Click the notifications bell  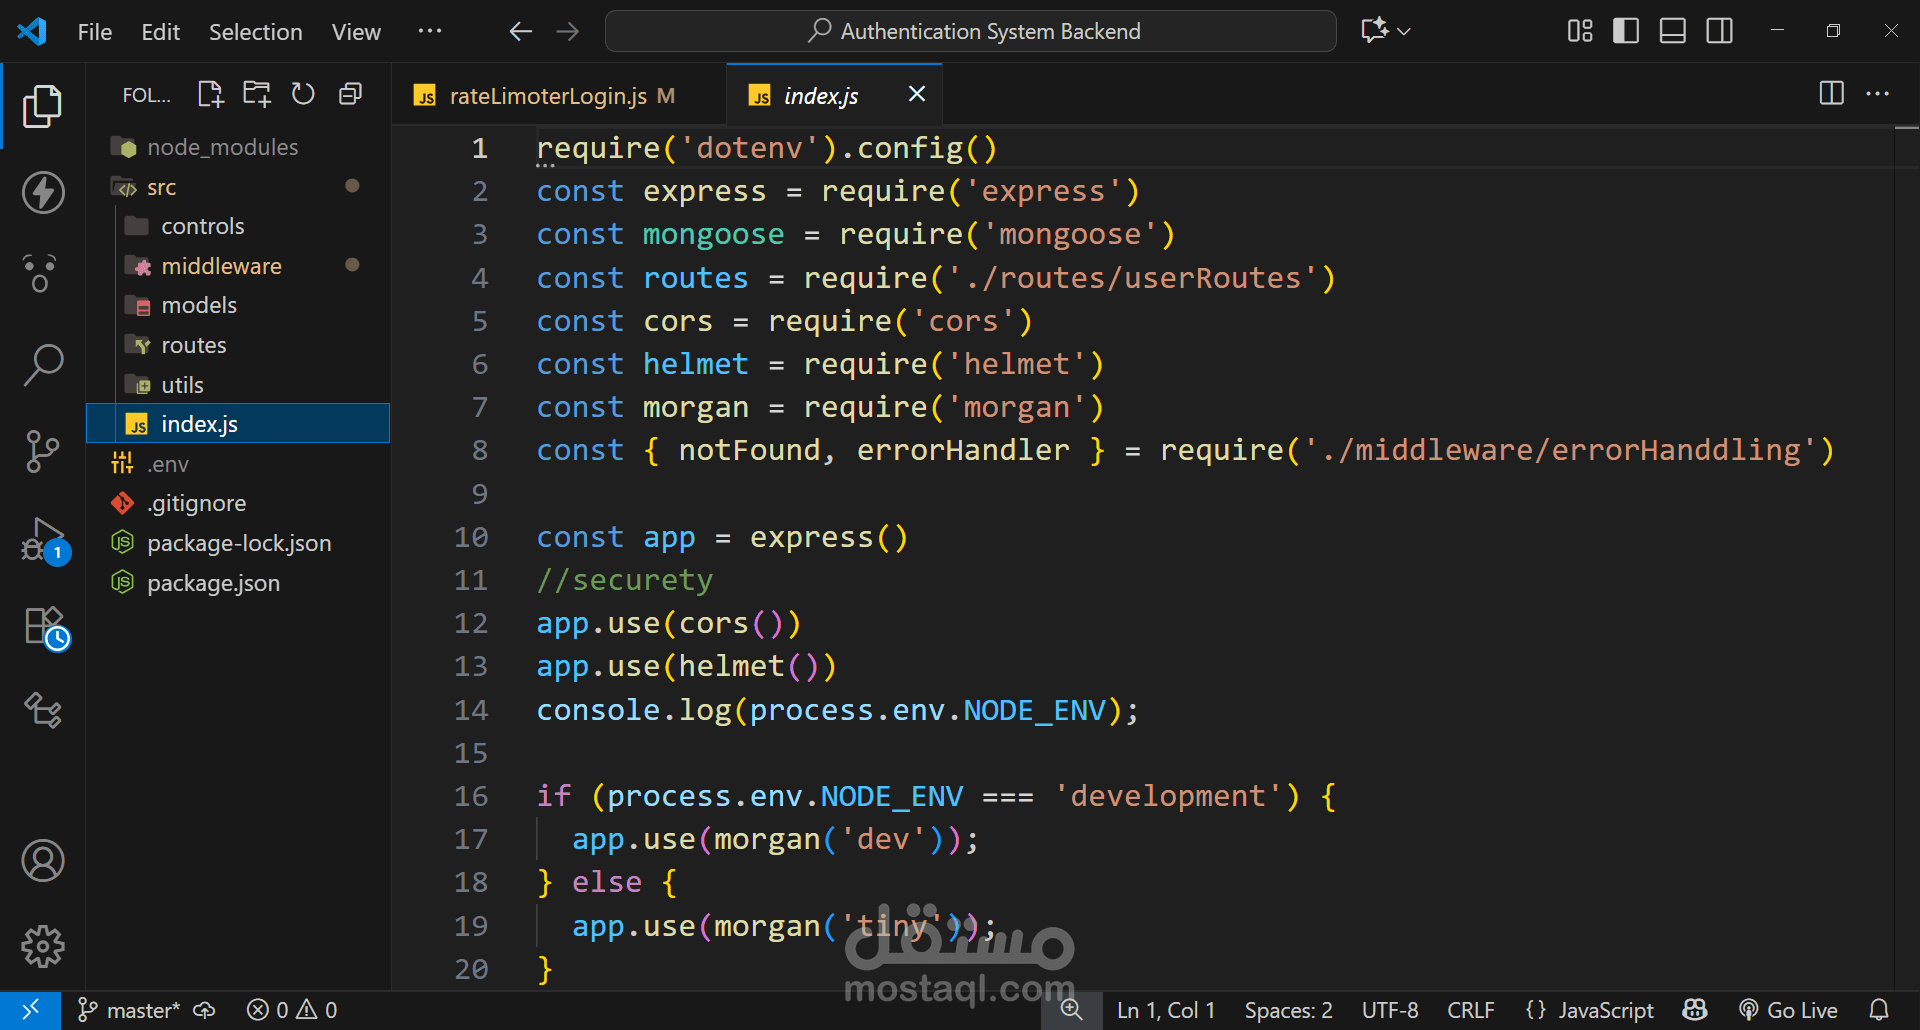point(1879,1010)
